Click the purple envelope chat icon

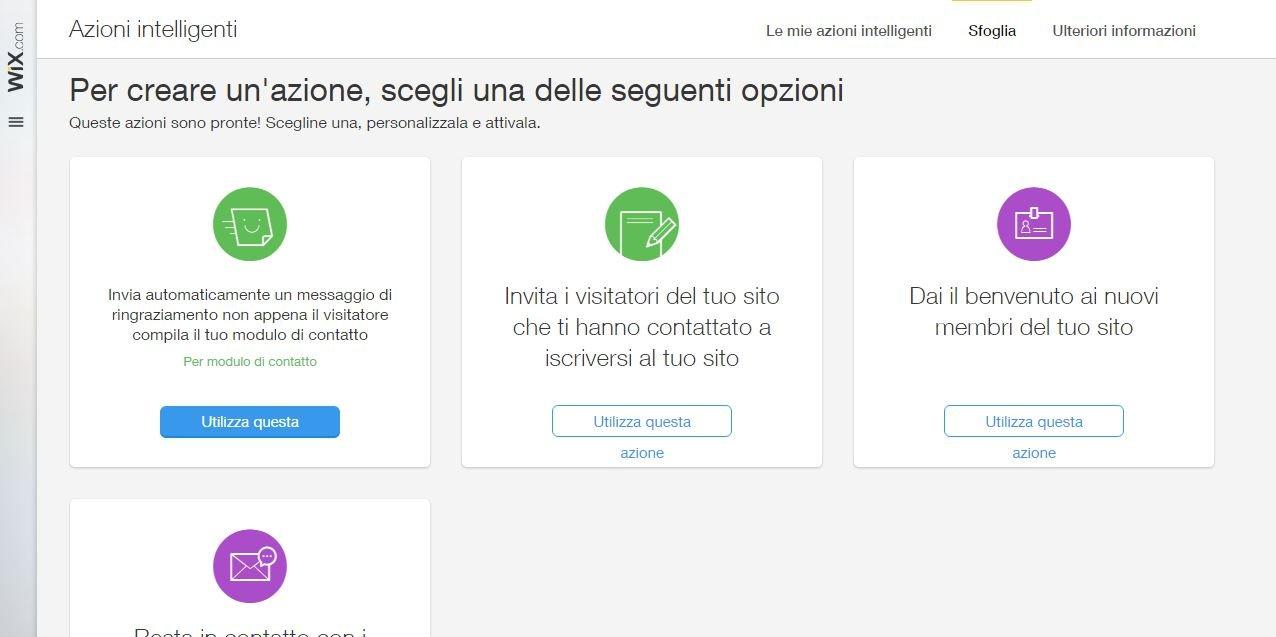[x=250, y=566]
